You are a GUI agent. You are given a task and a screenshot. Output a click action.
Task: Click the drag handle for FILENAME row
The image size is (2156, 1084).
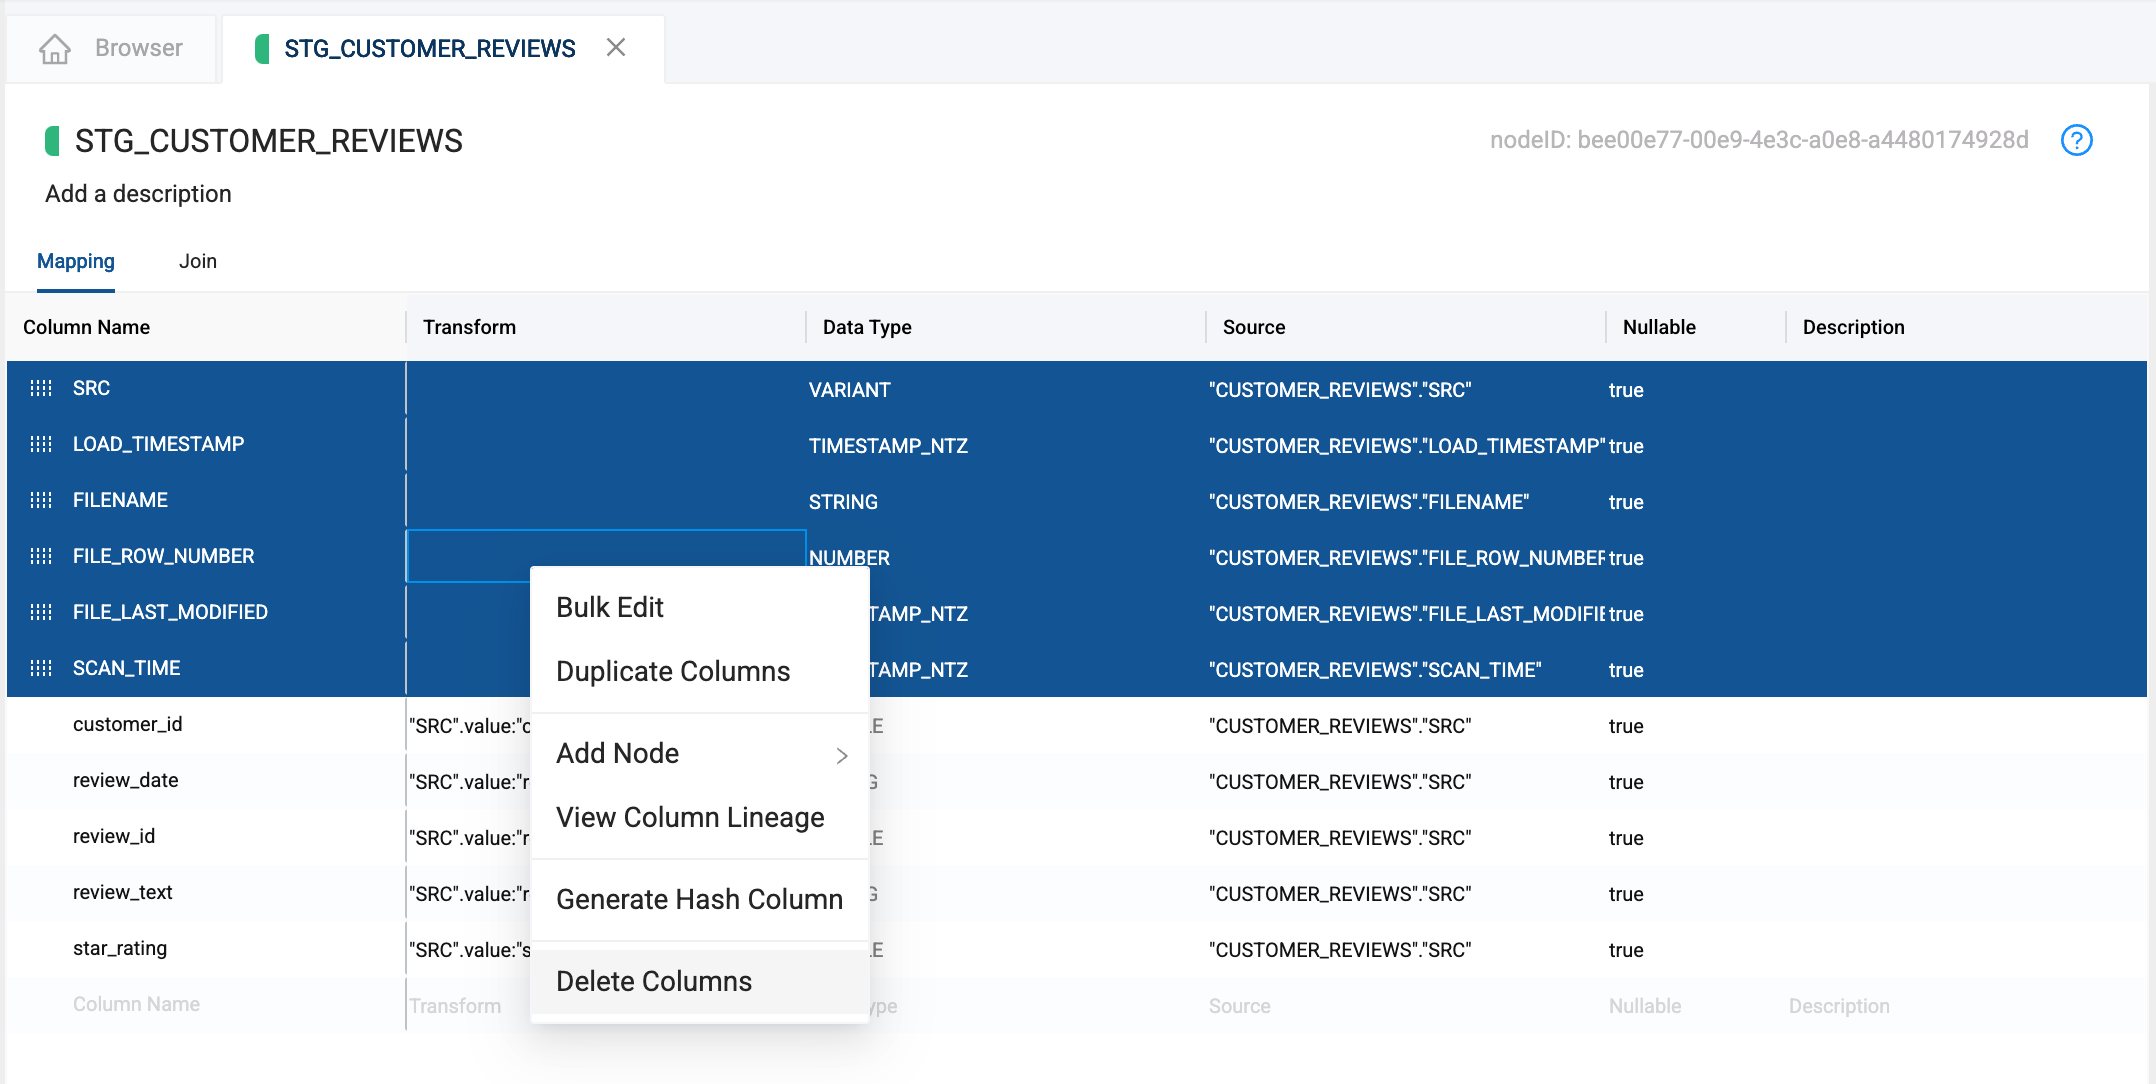point(41,500)
